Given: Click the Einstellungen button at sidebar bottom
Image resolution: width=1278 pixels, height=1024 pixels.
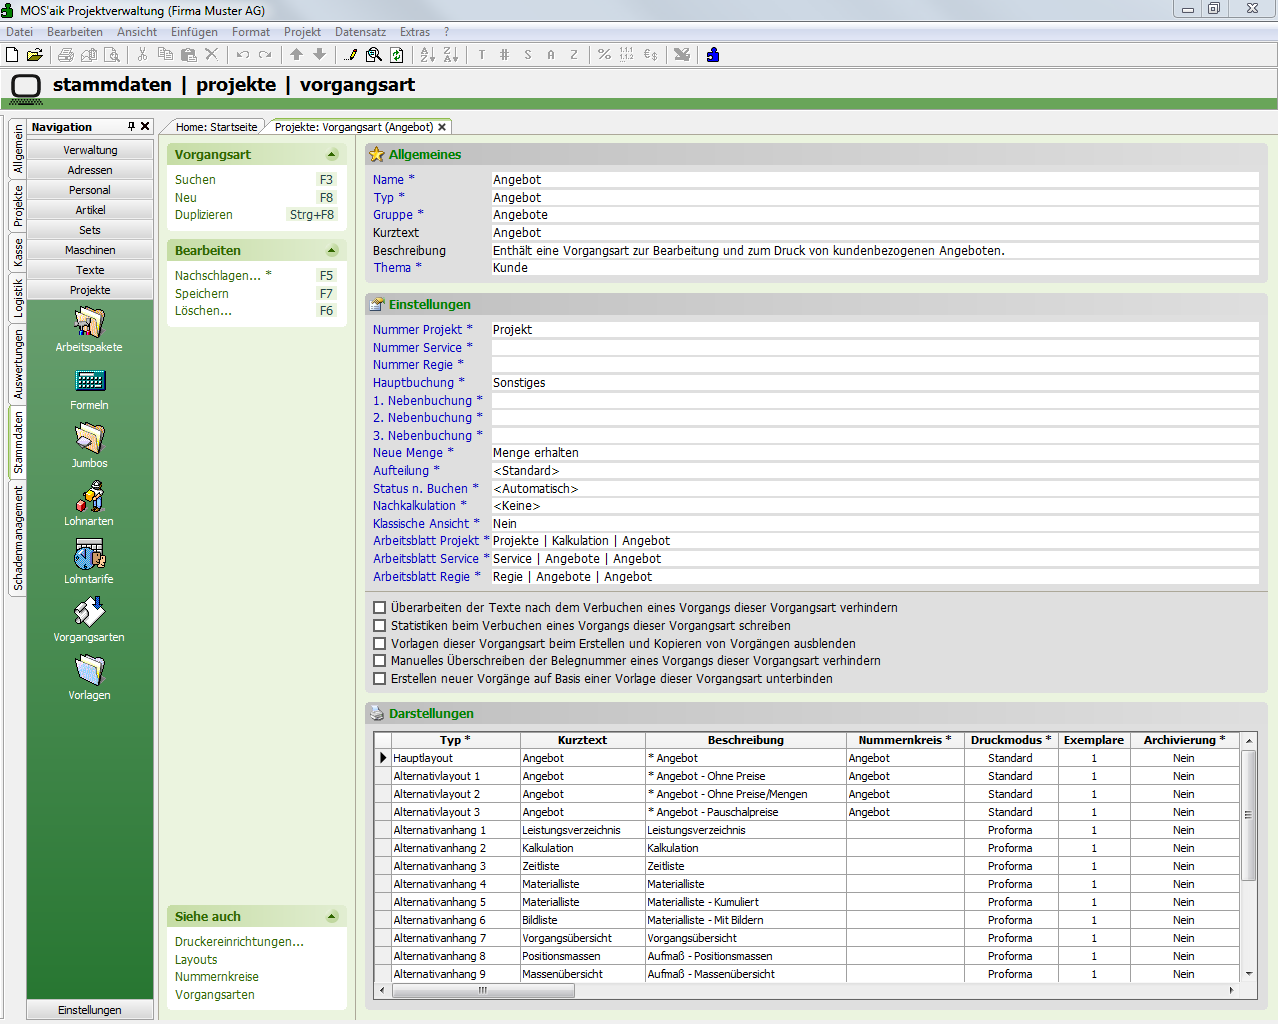Looking at the screenshot, I should point(90,1010).
